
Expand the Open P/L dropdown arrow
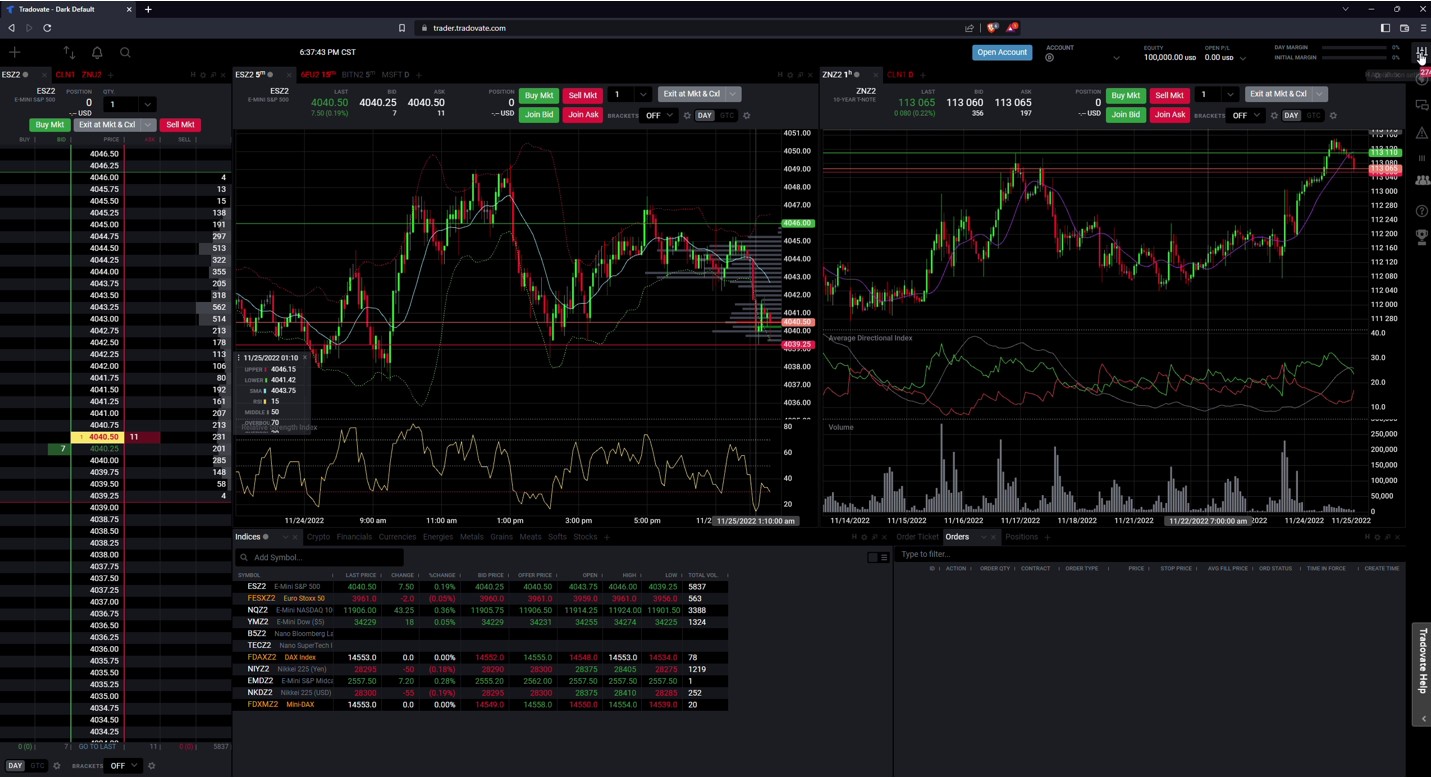(x=1243, y=58)
